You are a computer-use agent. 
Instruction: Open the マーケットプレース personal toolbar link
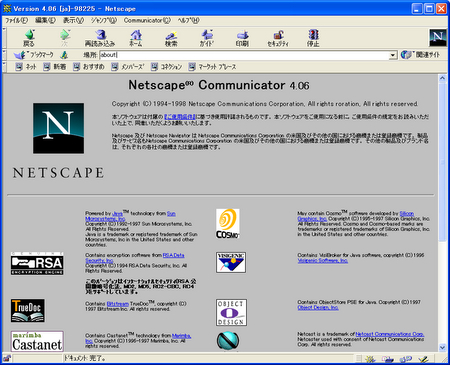(x=212, y=67)
